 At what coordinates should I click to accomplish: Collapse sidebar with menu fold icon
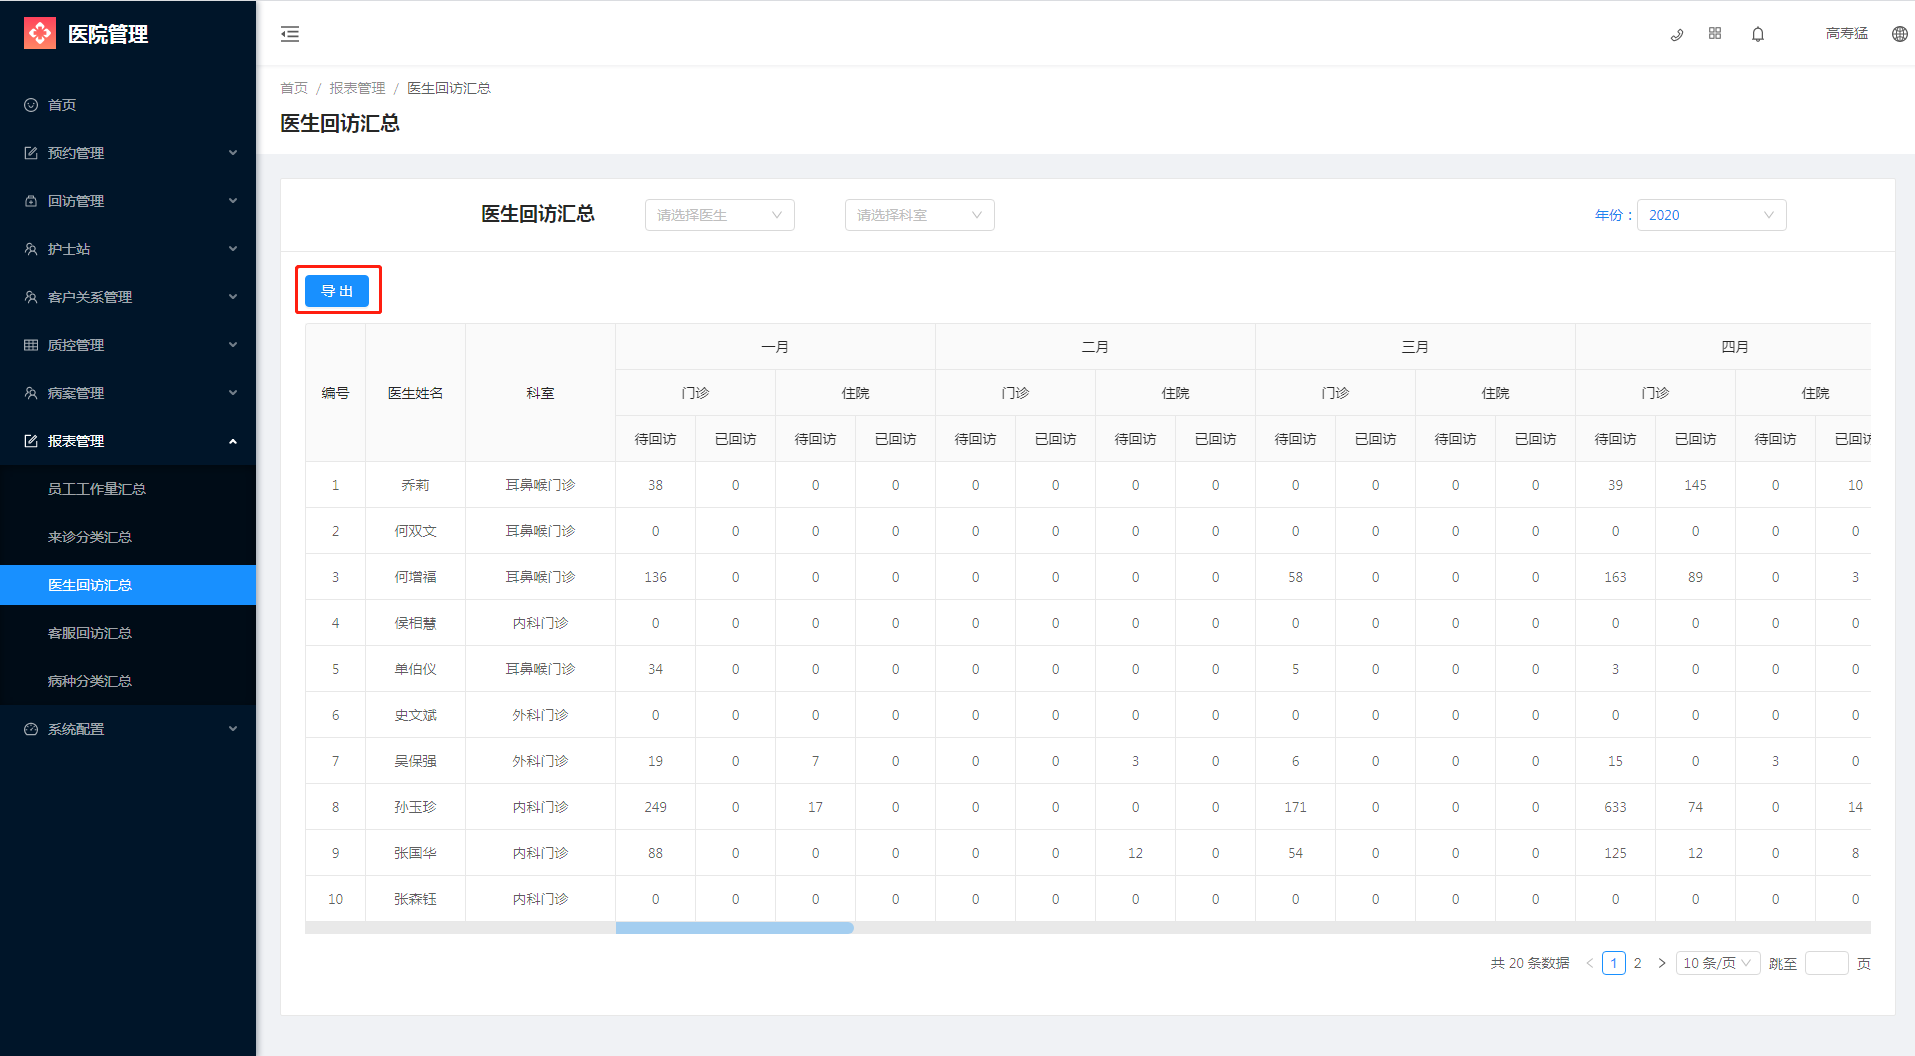coord(290,34)
